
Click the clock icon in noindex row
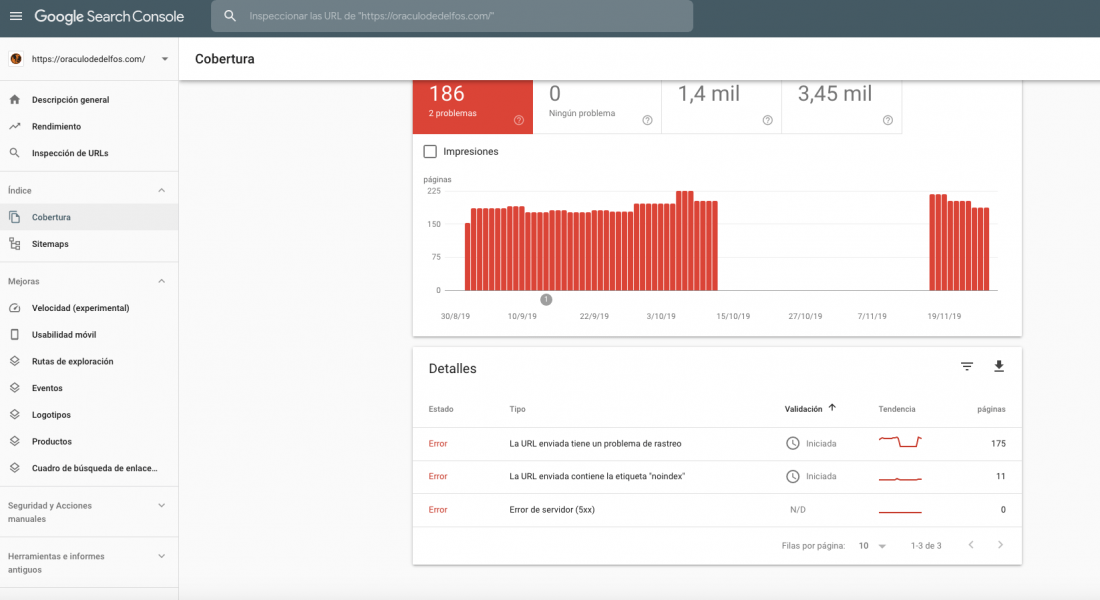793,476
